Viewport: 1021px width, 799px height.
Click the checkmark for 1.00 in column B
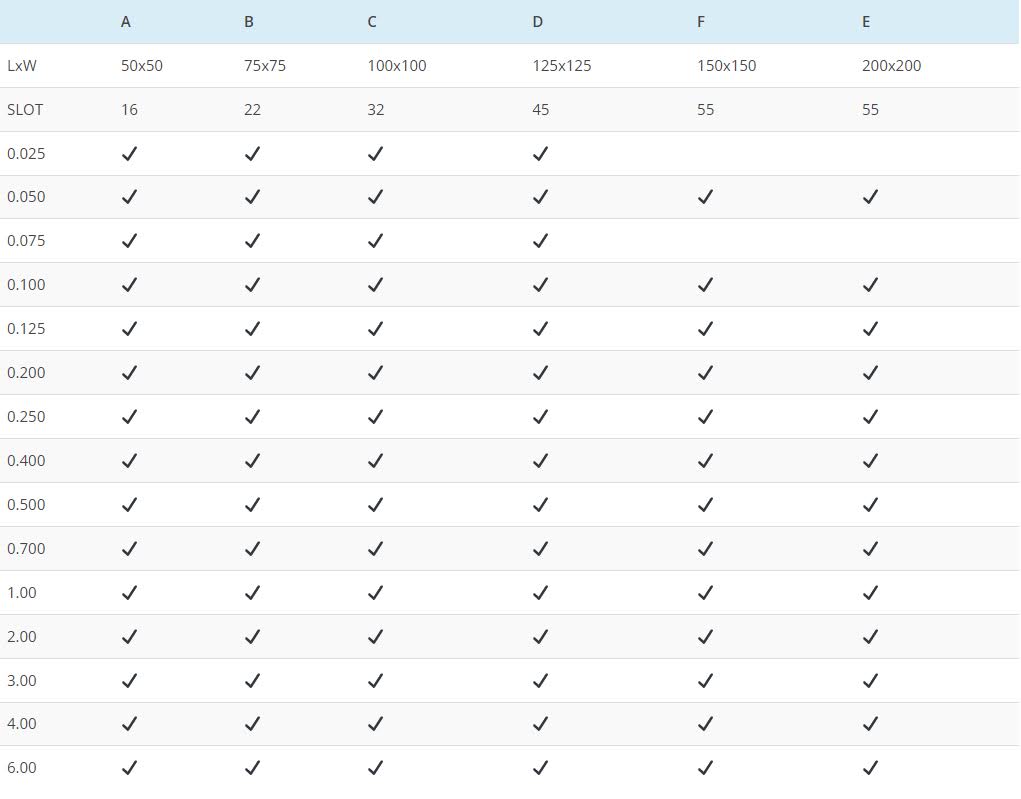pyautogui.click(x=252, y=593)
